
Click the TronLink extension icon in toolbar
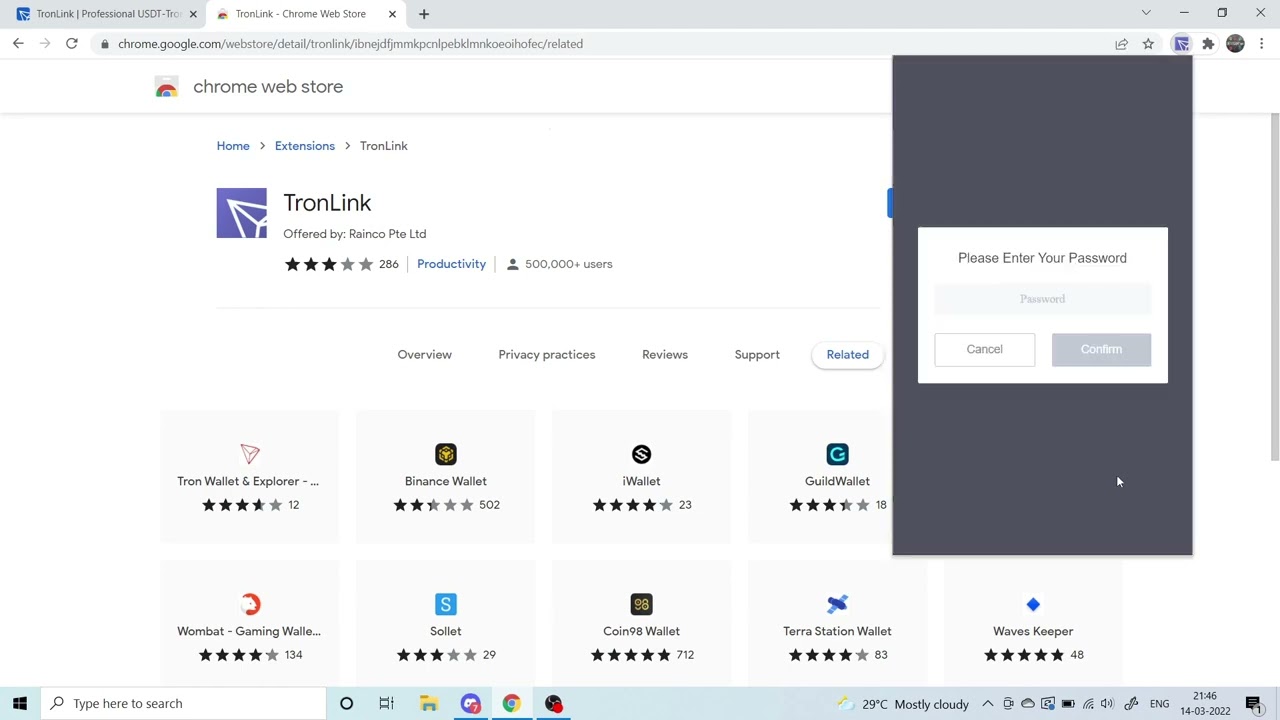click(1182, 44)
